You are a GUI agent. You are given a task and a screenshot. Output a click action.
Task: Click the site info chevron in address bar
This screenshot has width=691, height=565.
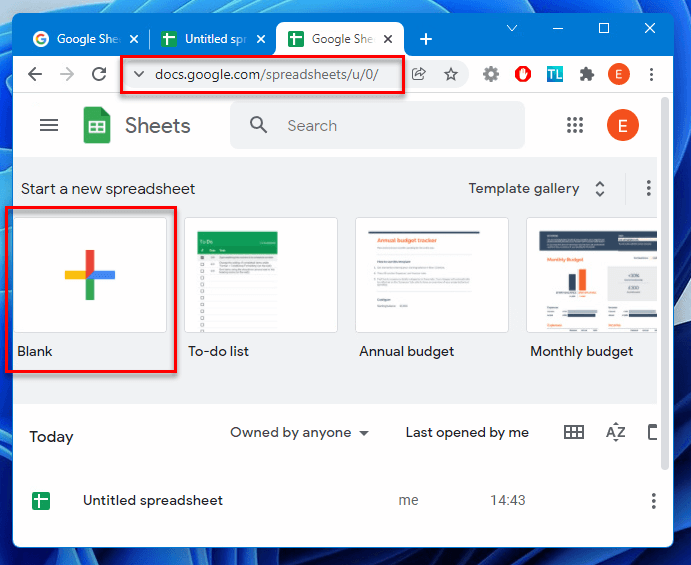point(139,74)
